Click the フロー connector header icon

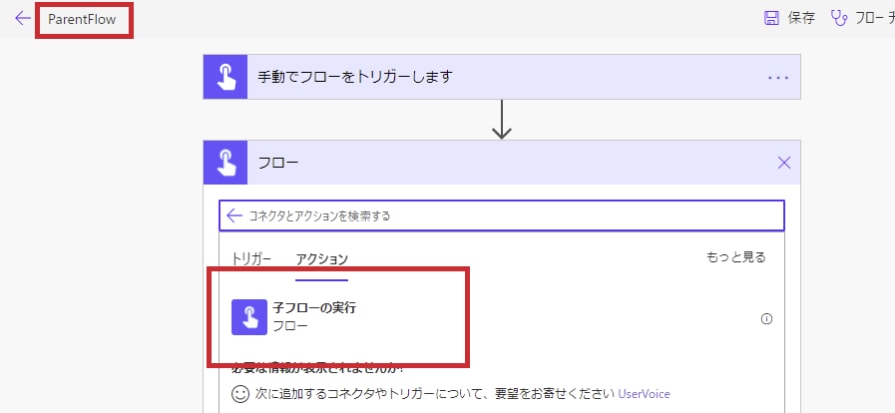point(225,163)
